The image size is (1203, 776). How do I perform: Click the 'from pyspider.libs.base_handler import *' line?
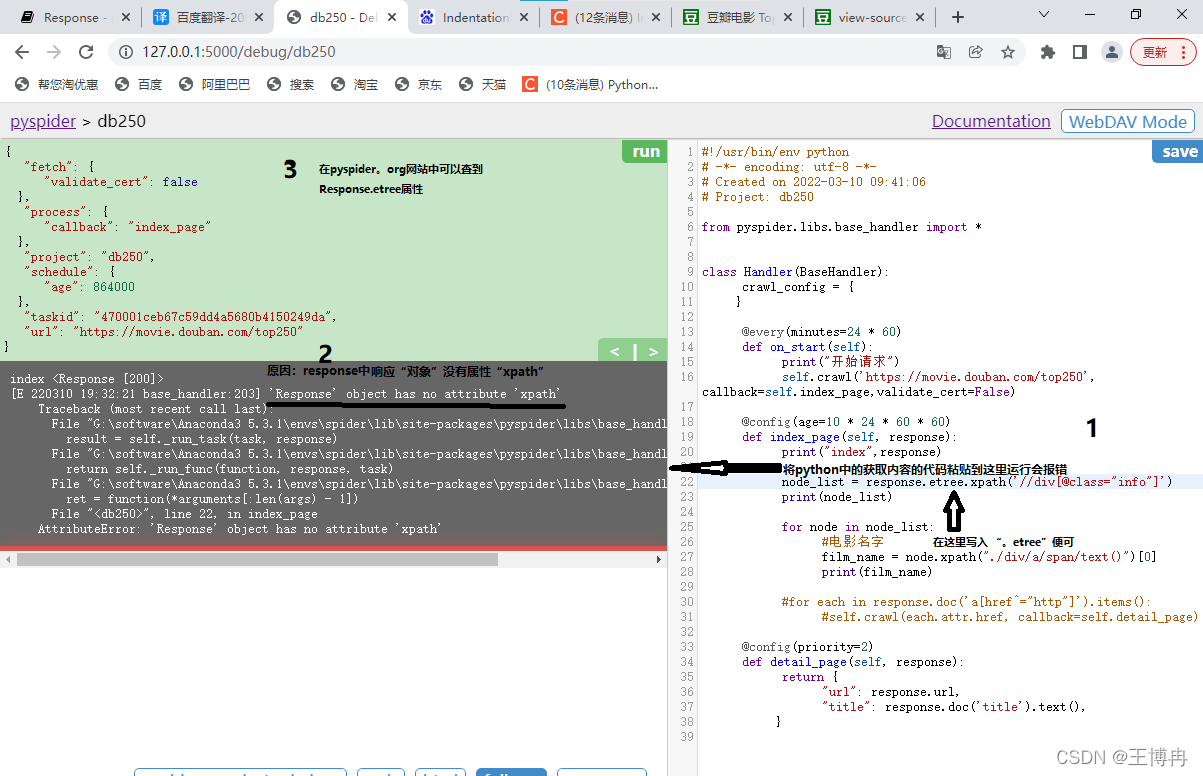(841, 227)
